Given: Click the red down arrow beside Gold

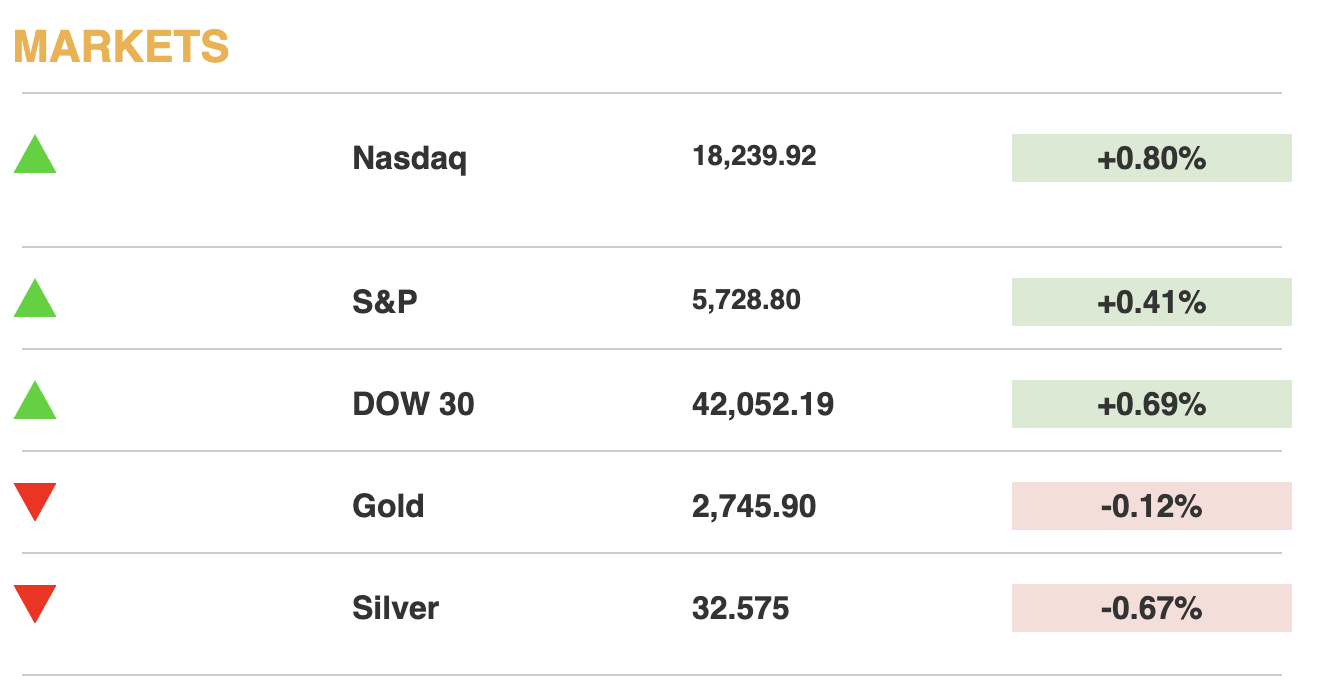Looking at the screenshot, I should tap(35, 499).
